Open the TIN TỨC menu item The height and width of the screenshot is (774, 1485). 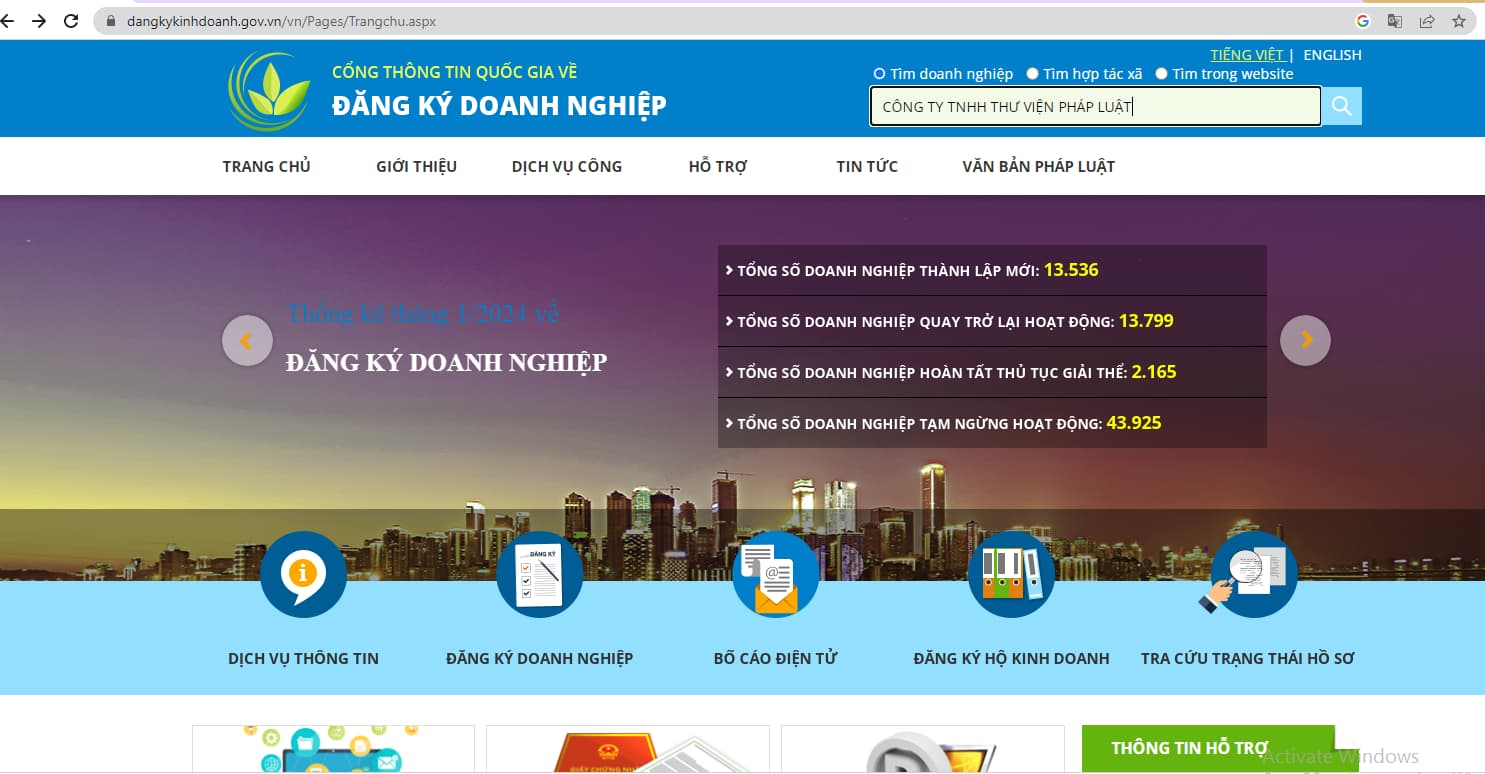(866, 166)
